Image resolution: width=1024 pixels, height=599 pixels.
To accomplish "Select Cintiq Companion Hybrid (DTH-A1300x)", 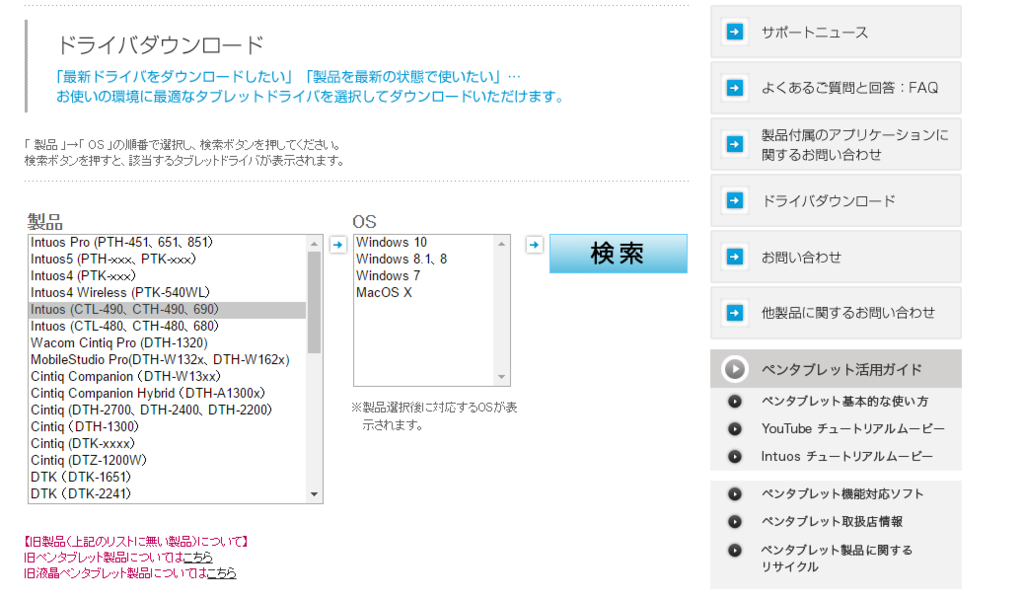I will [167, 393].
